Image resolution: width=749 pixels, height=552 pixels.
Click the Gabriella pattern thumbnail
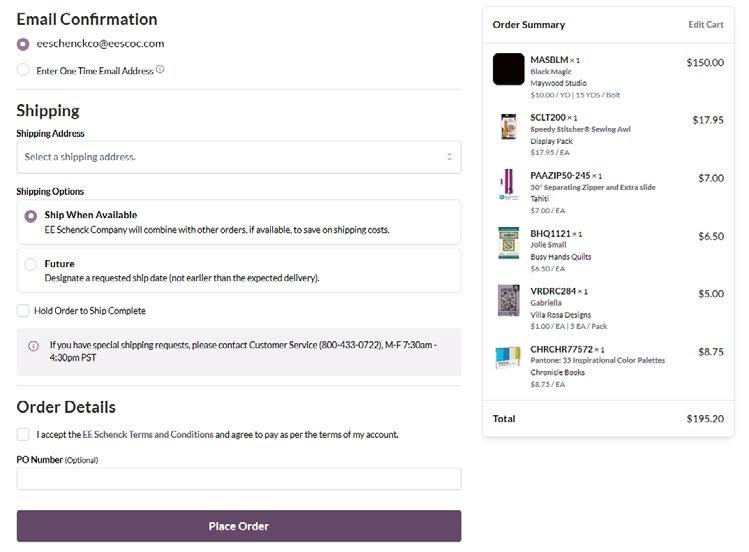coord(509,300)
